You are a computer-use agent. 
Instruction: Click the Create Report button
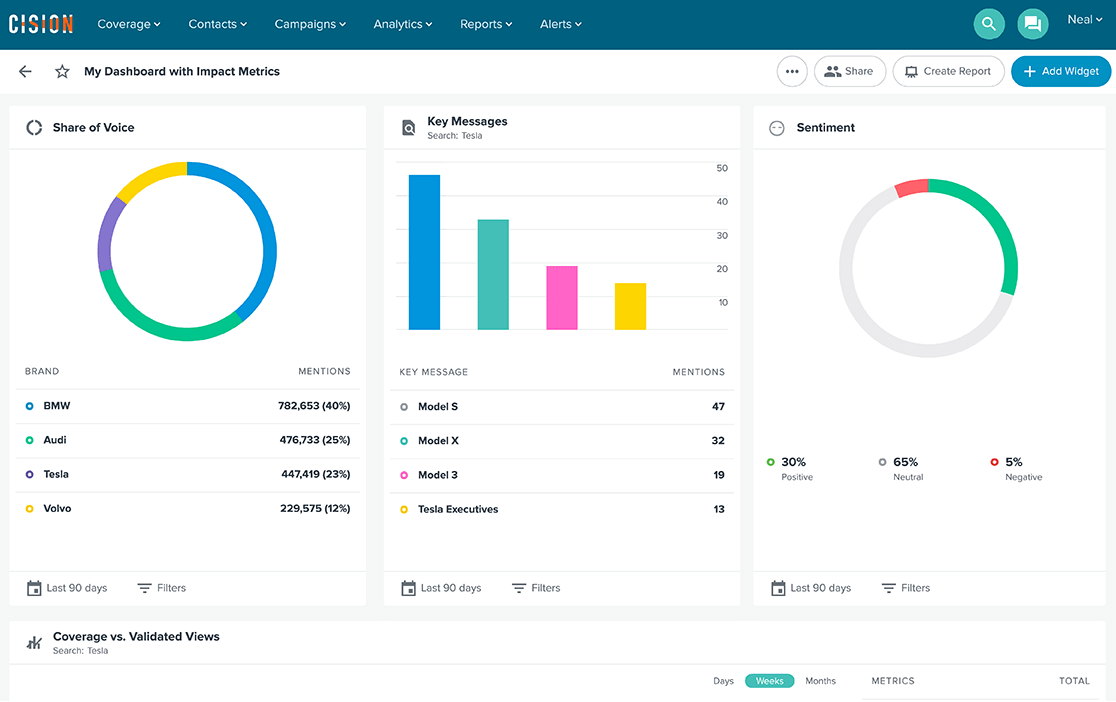point(947,72)
